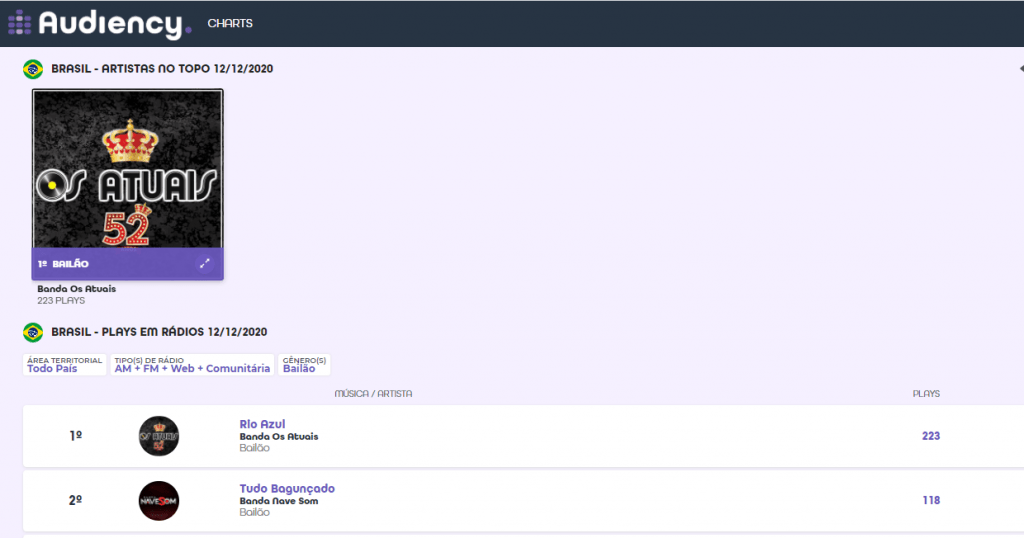1024x538 pixels.
Task: Click the Brasil - Plays em Rádios heading
Action: pos(159,332)
